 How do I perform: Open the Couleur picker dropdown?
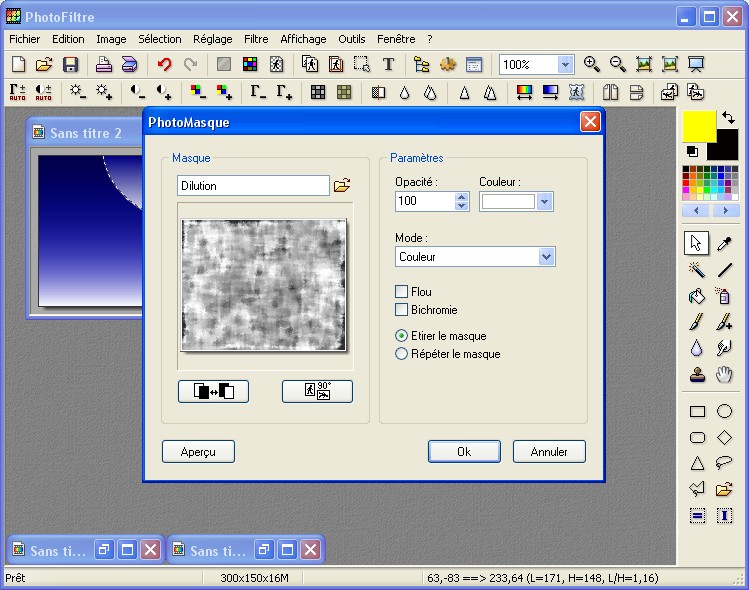[x=544, y=202]
